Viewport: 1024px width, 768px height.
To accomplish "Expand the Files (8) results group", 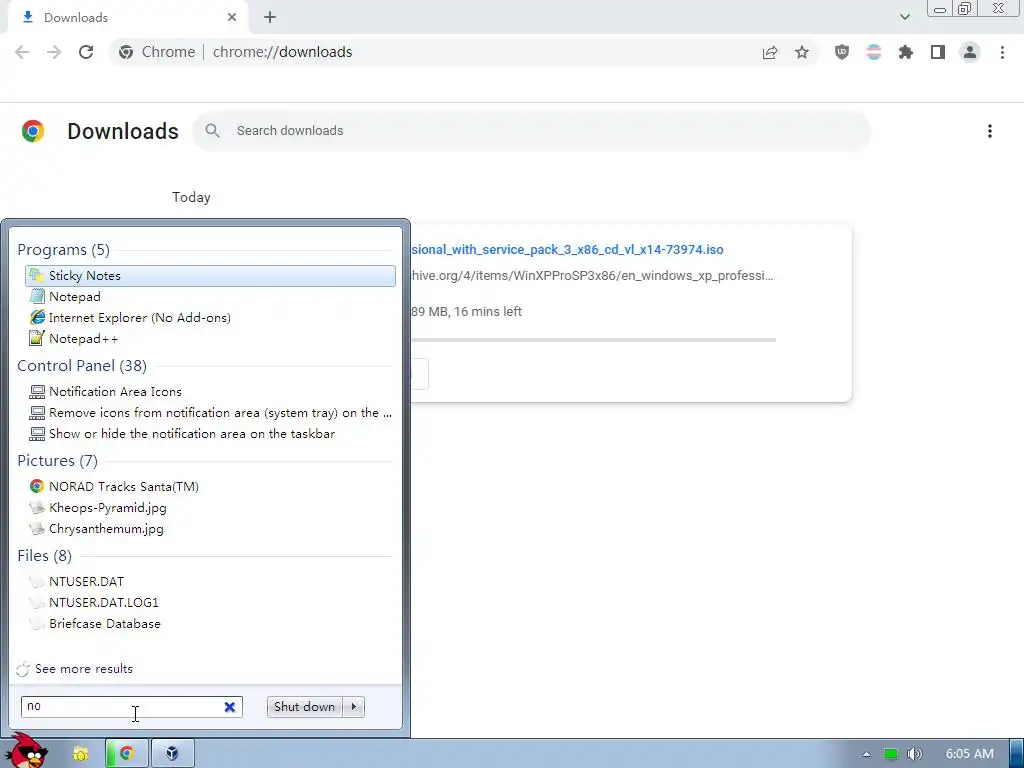I will tap(44, 556).
